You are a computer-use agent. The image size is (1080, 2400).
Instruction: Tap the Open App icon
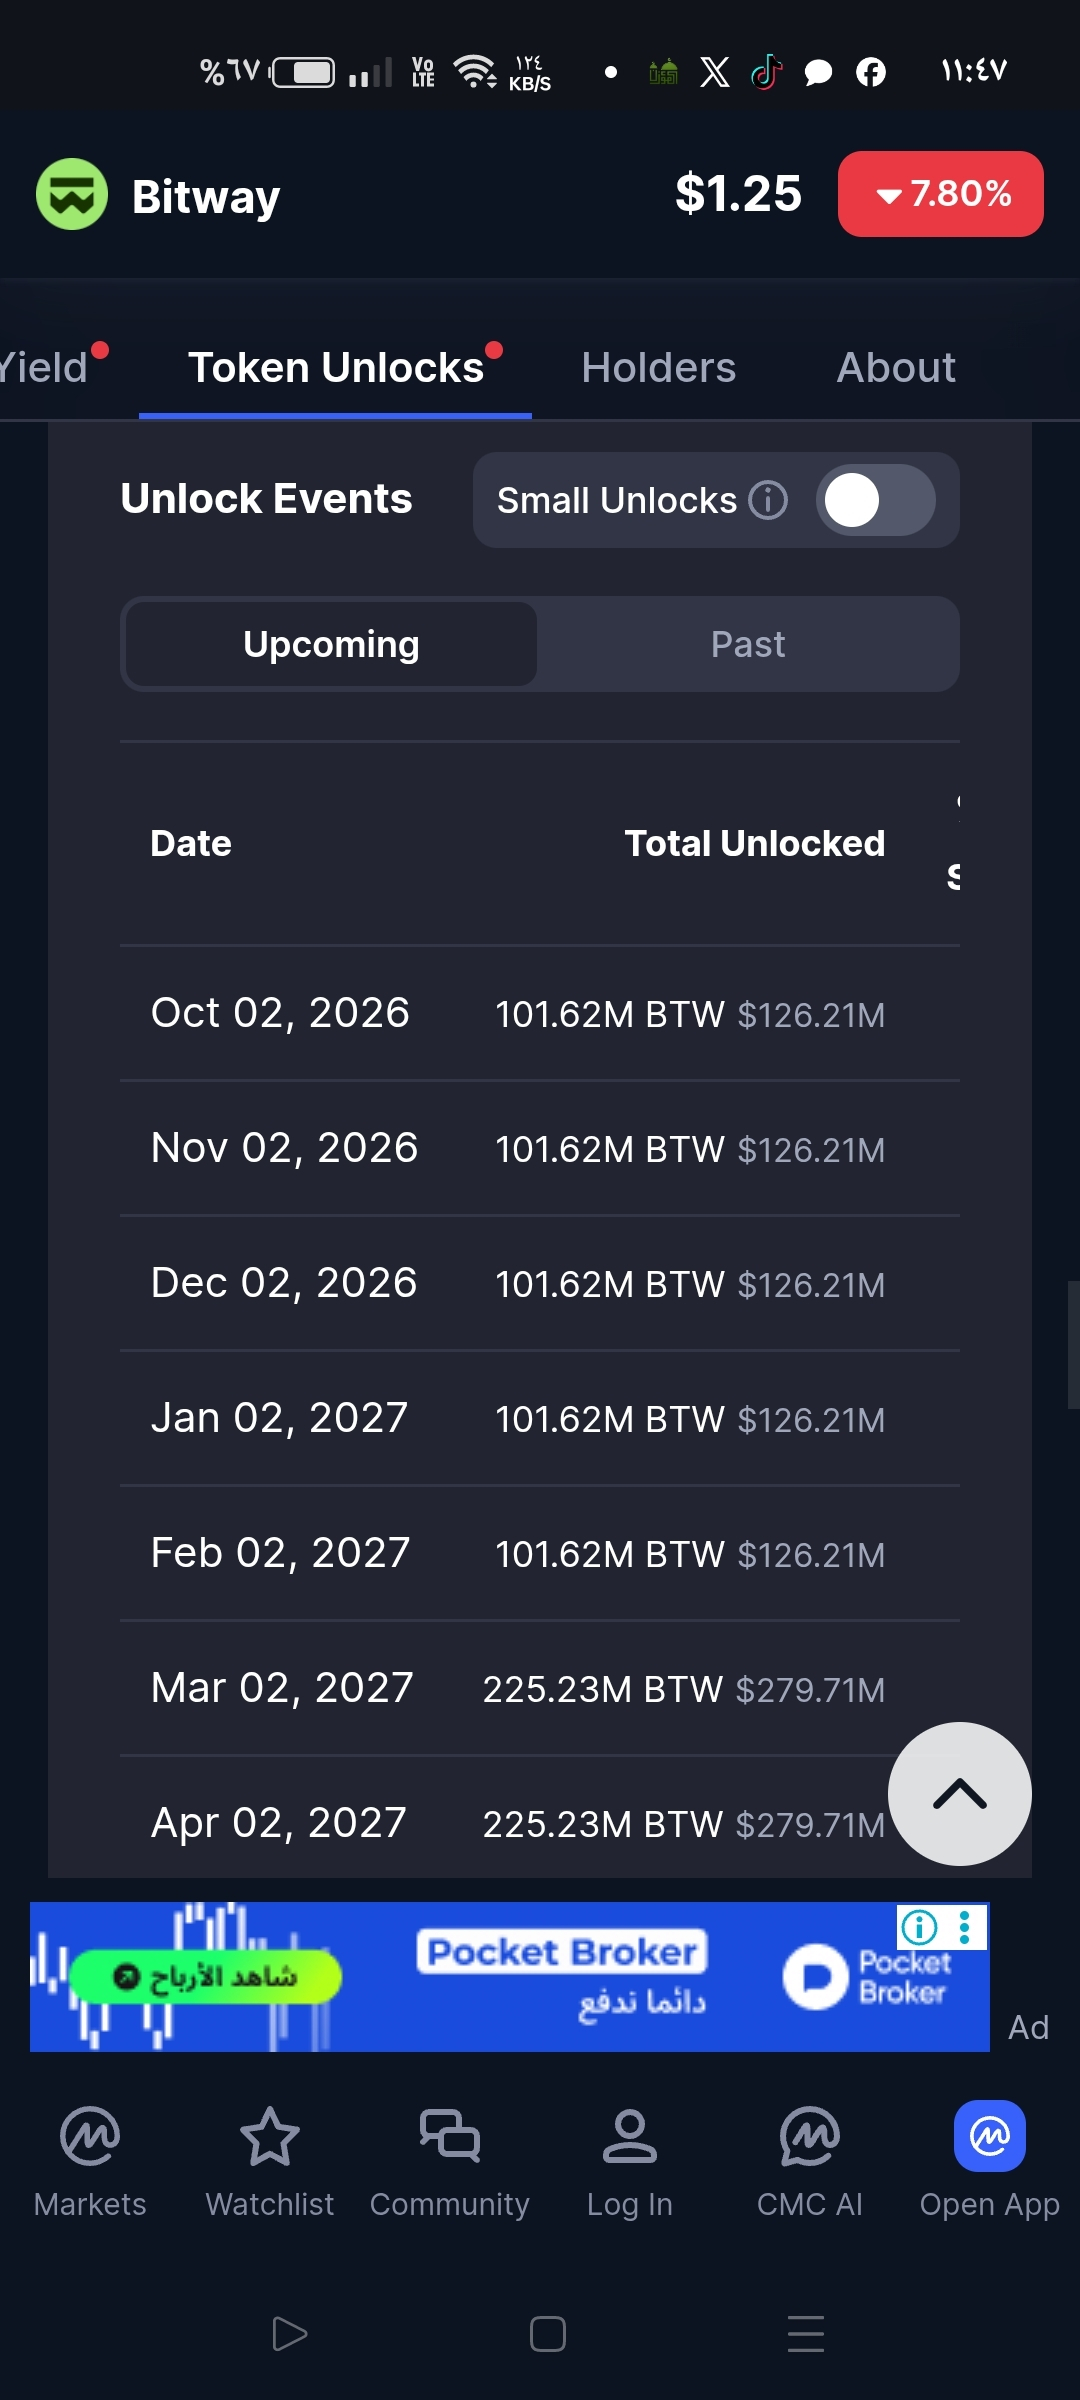[990, 2136]
